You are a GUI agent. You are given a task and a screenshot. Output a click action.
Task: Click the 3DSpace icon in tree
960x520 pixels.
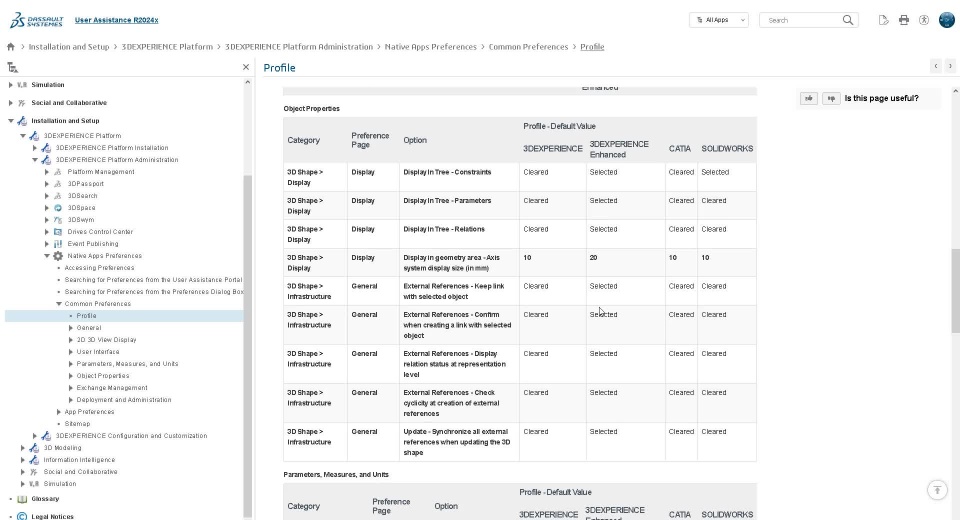(x=58, y=208)
